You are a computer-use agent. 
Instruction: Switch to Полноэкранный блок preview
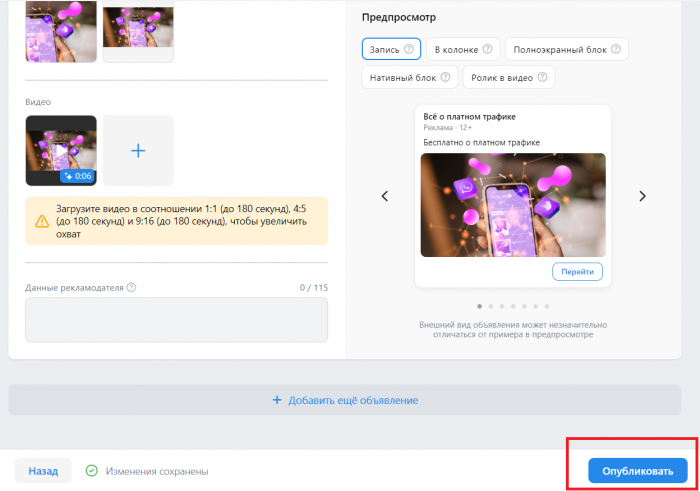(x=560, y=49)
